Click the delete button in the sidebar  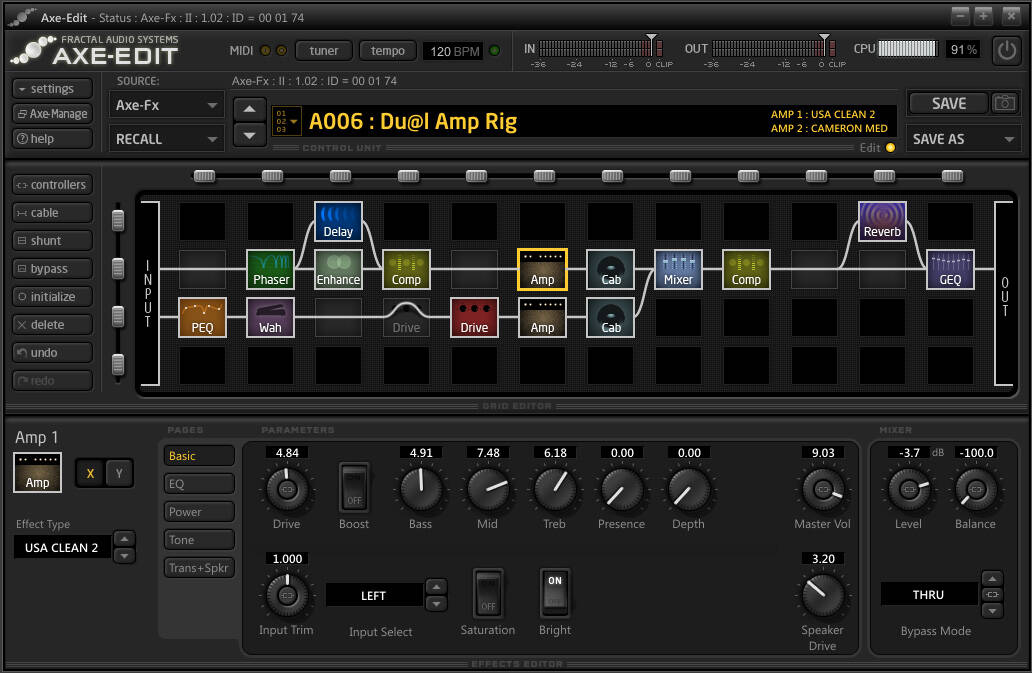(x=52, y=324)
